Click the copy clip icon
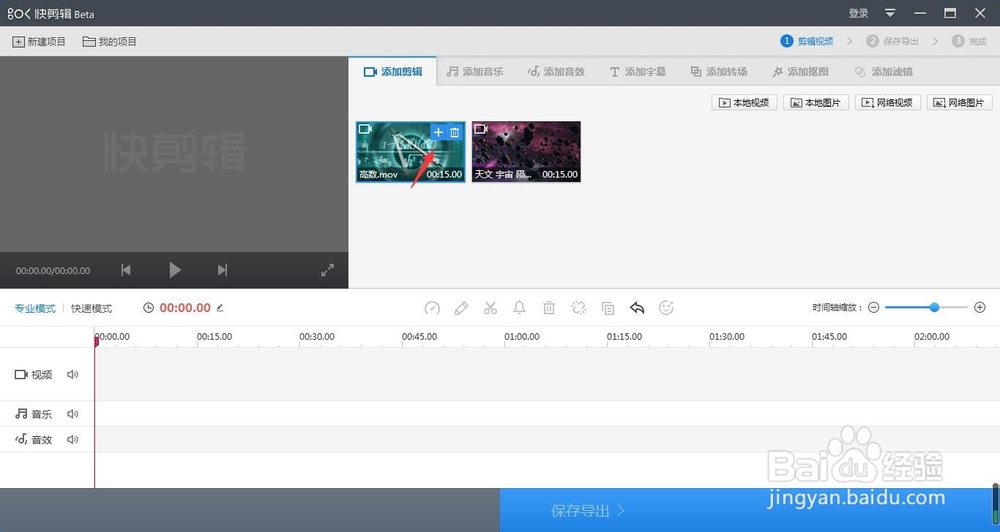1000x532 pixels. tap(608, 308)
